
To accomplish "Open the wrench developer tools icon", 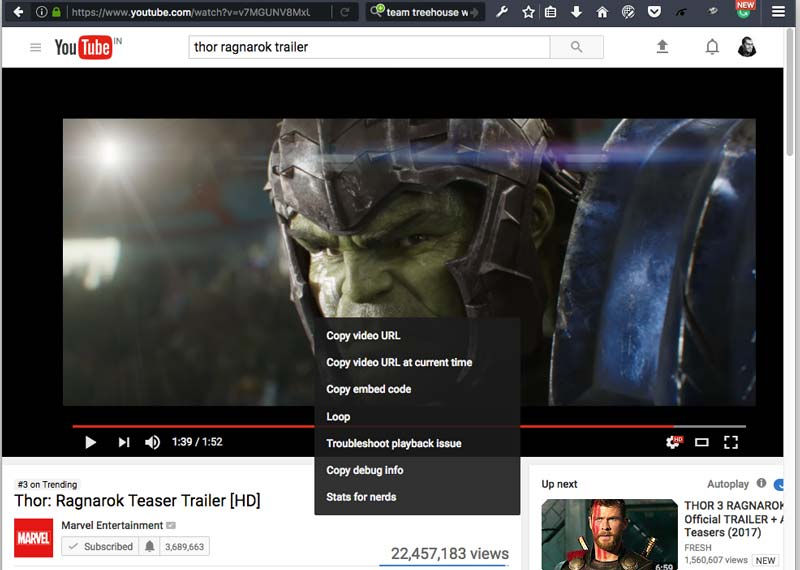I will click(502, 12).
